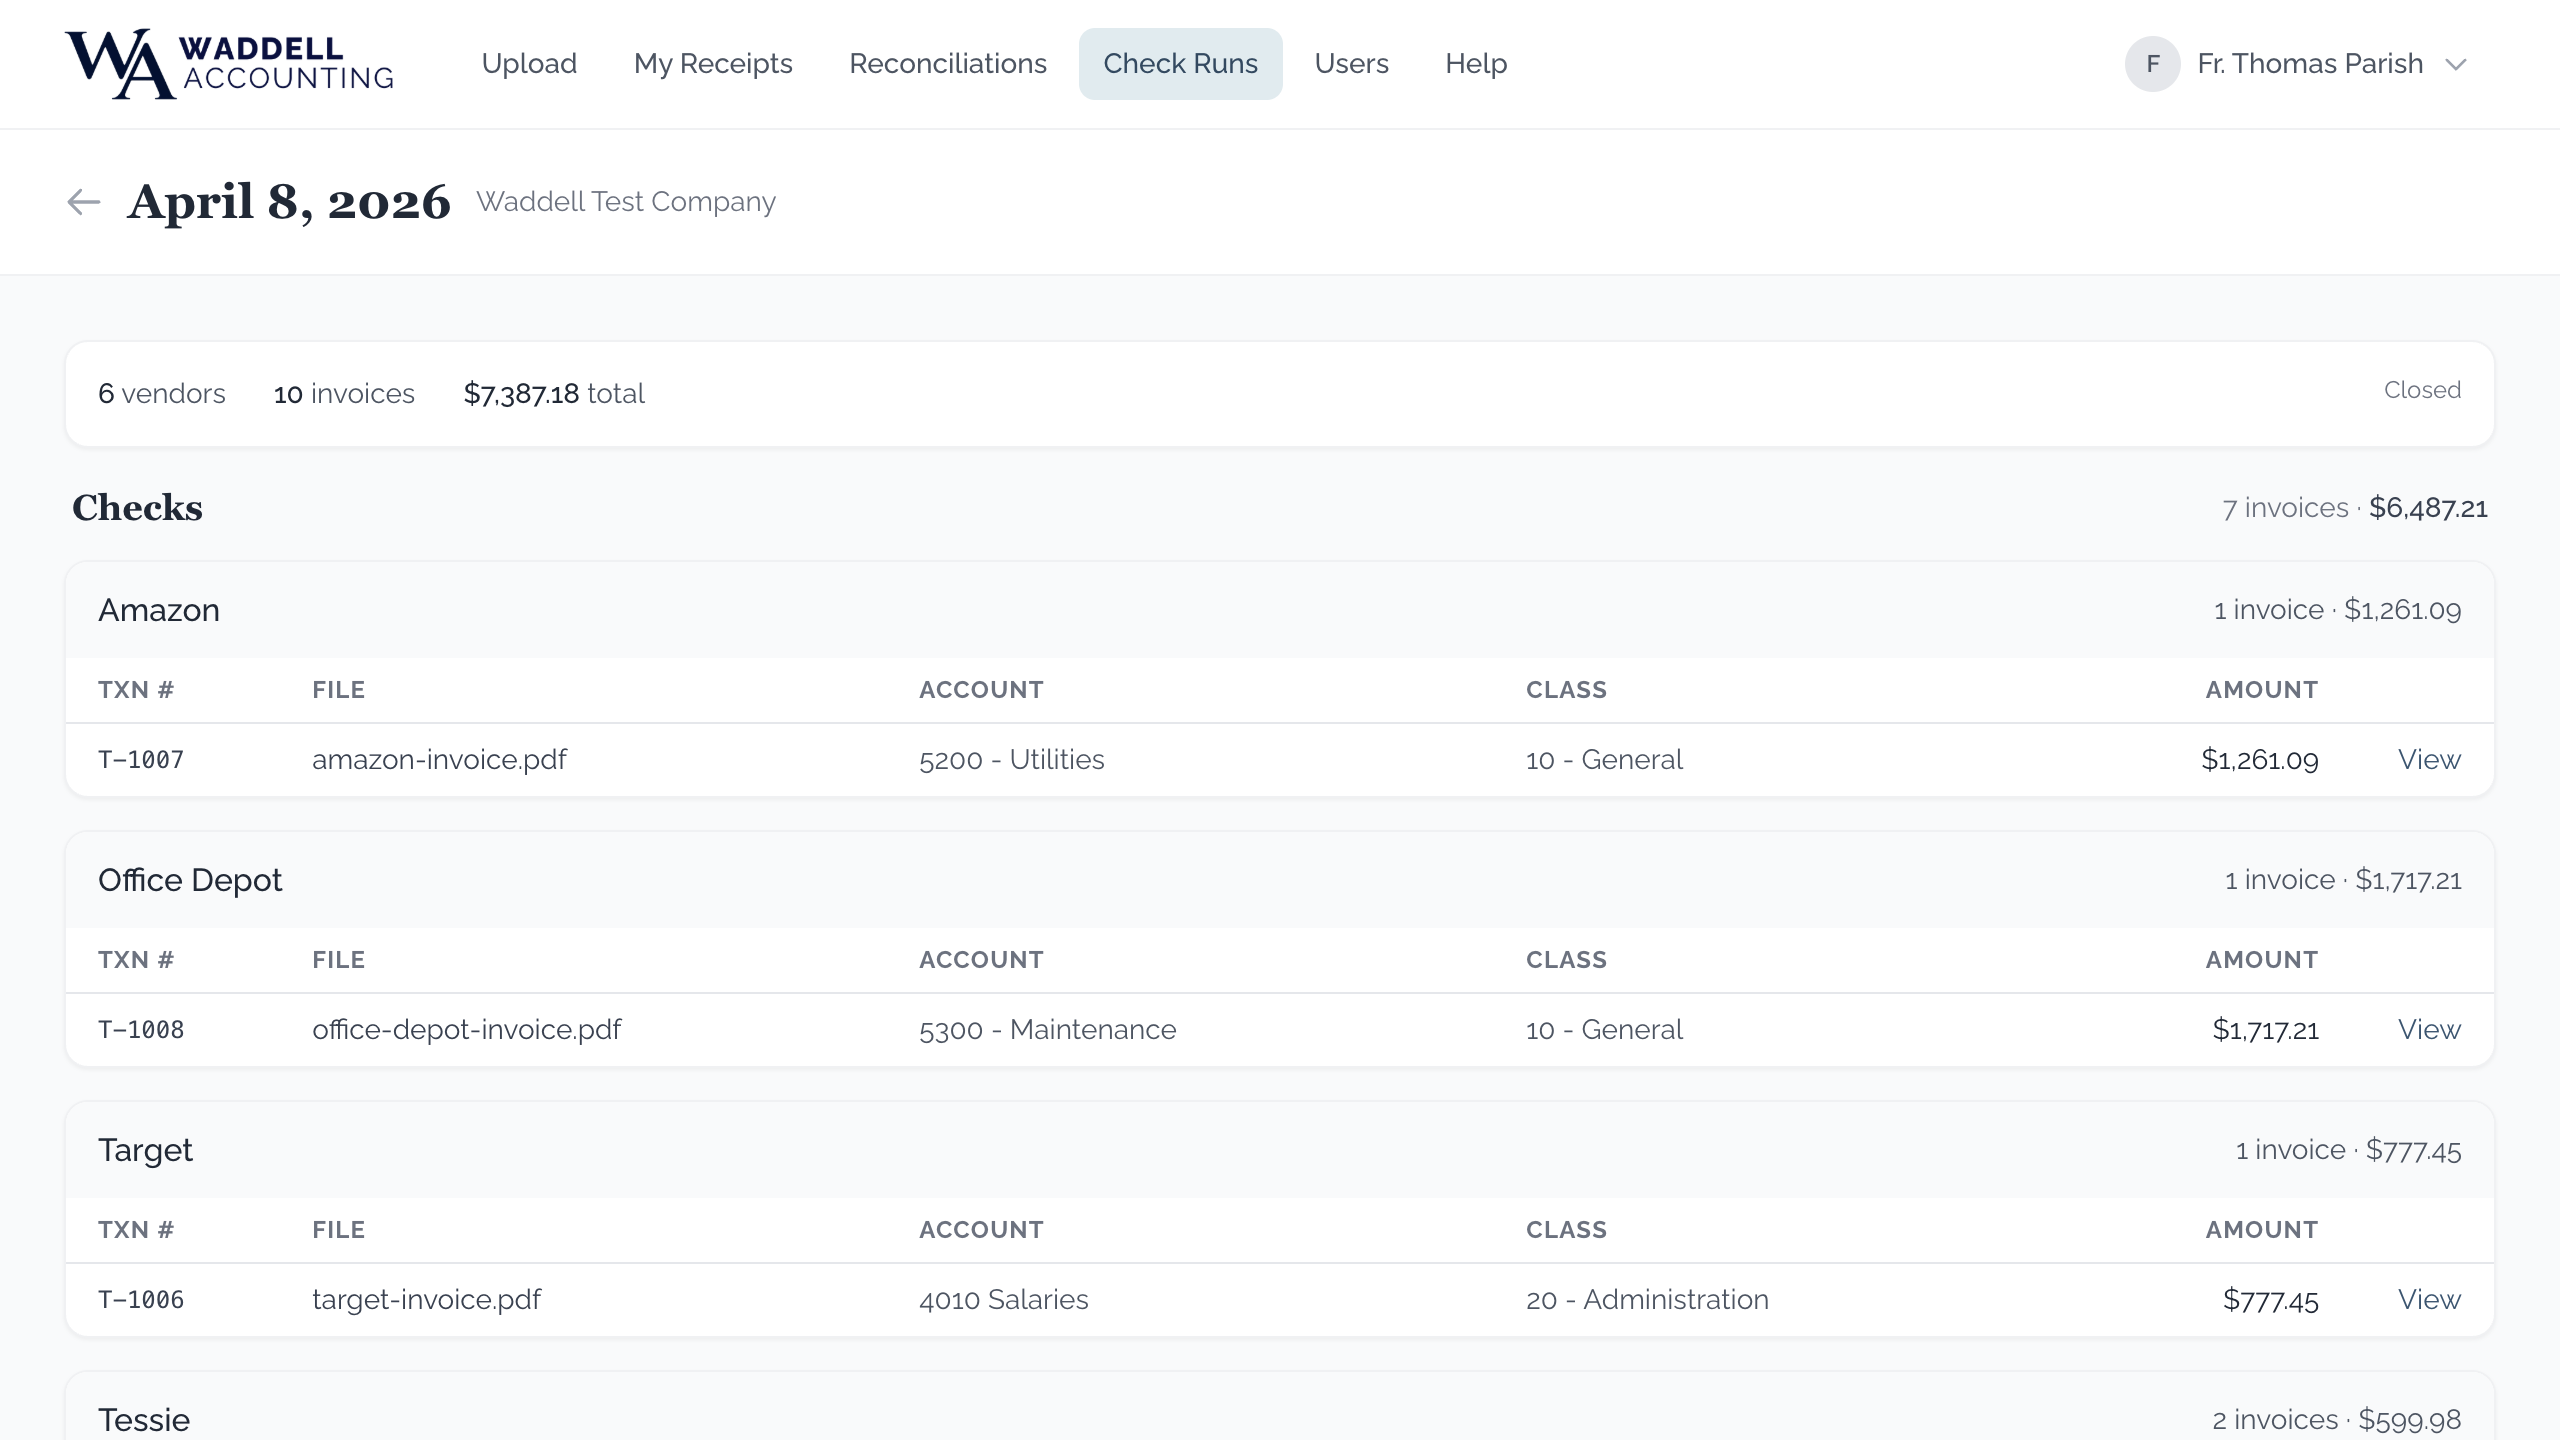This screenshot has height=1440, width=2560.
Task: Click the 10 invoices summary
Action: coord(344,394)
